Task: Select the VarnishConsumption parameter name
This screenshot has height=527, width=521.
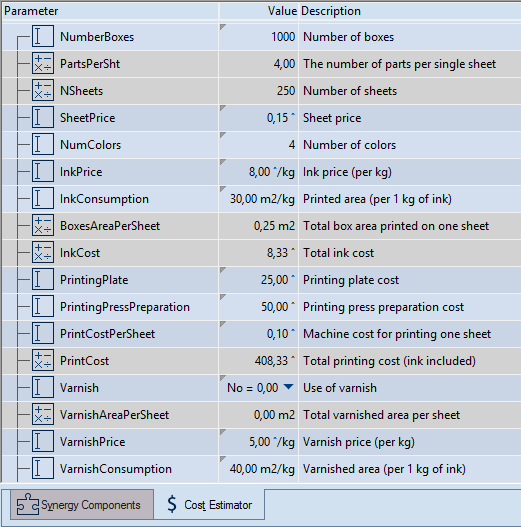Action: [116, 469]
